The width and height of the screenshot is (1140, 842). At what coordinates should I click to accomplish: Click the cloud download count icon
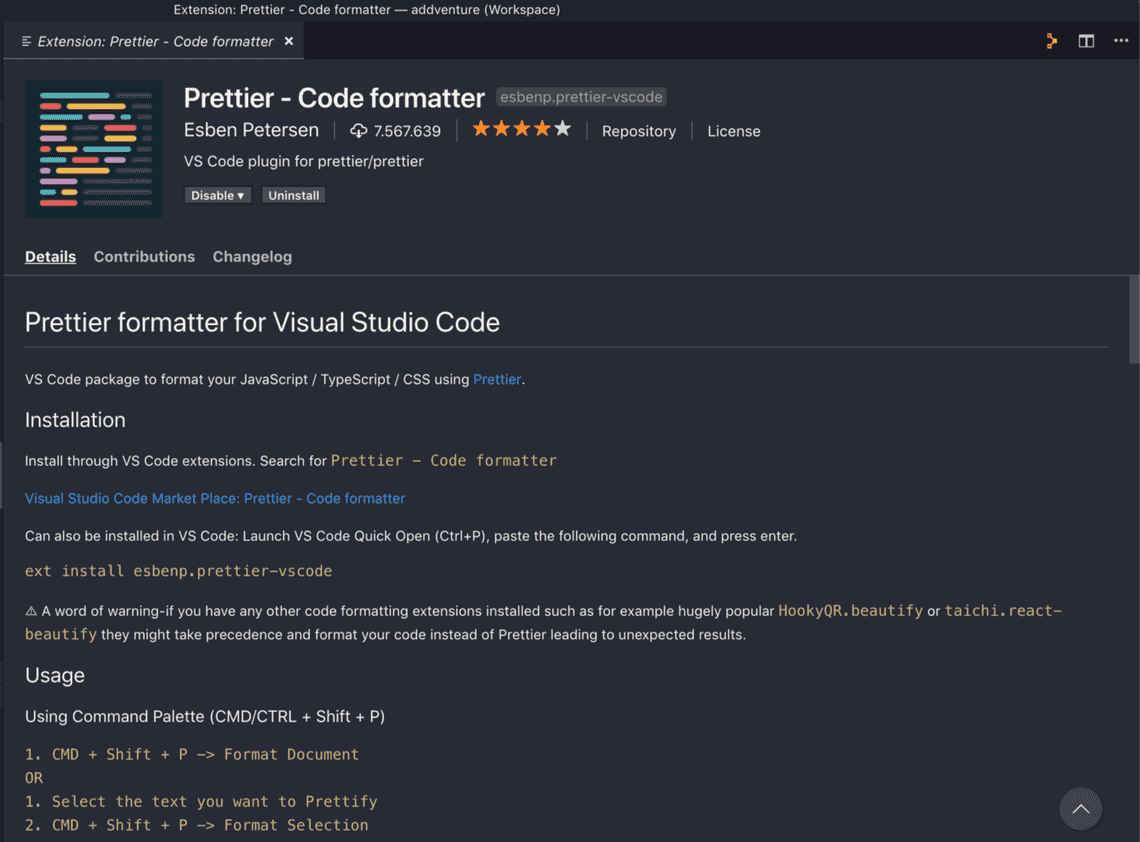point(358,131)
